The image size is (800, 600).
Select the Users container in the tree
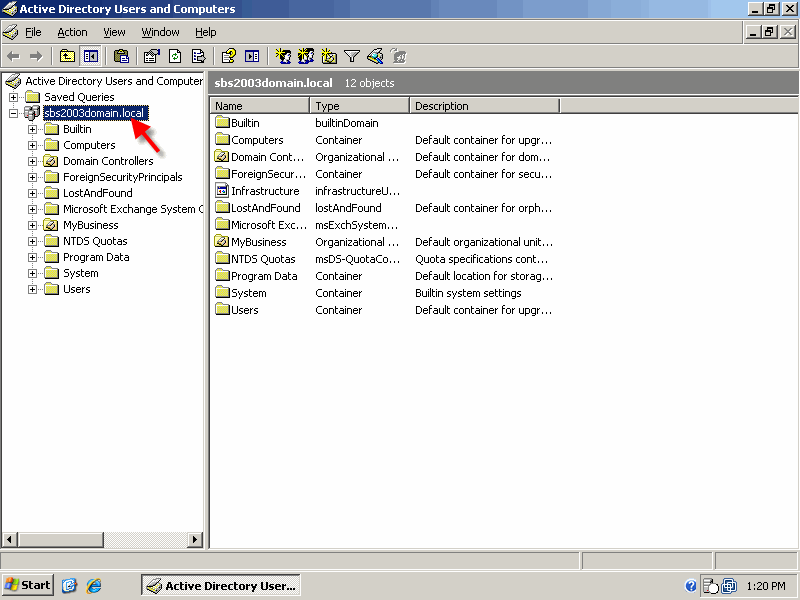(77, 289)
